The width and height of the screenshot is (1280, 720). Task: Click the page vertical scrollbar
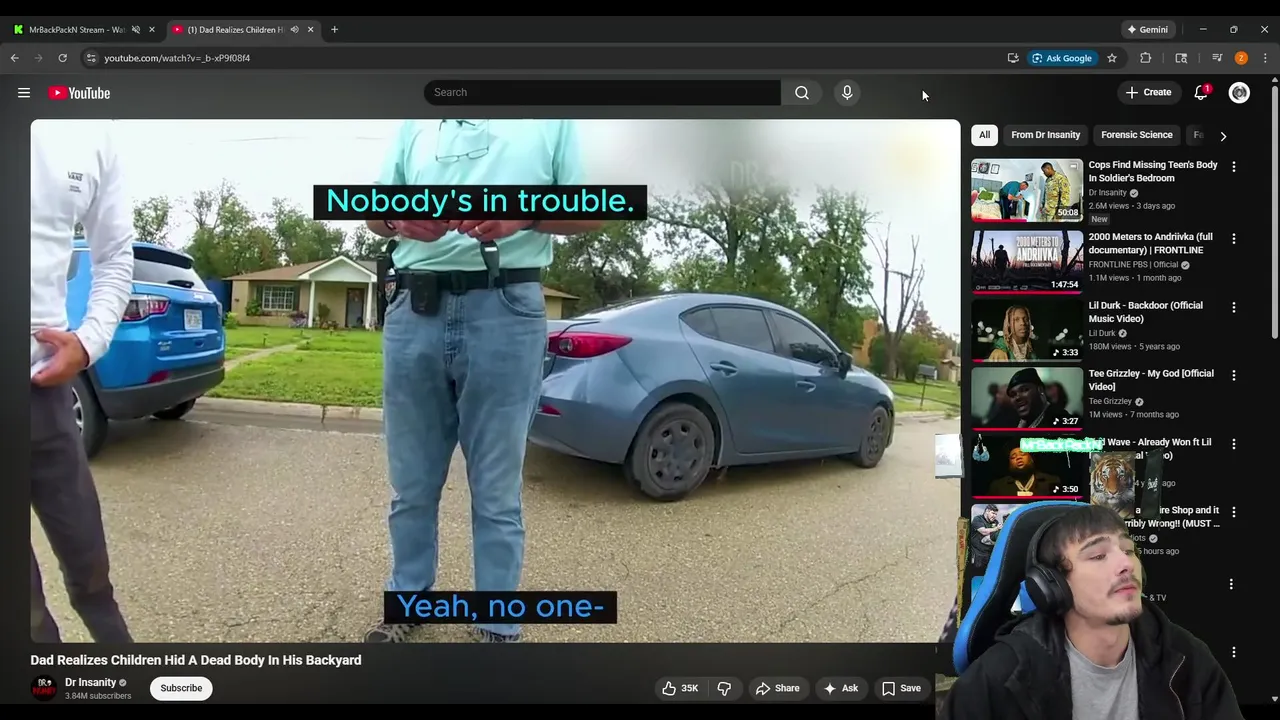pos(1274,210)
